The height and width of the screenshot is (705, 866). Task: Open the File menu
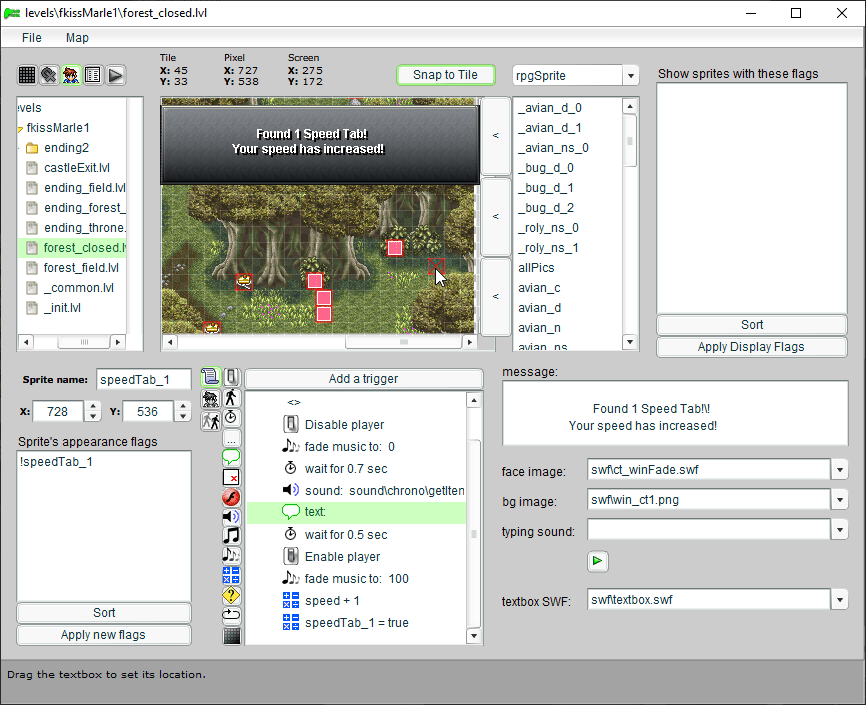tap(32, 37)
